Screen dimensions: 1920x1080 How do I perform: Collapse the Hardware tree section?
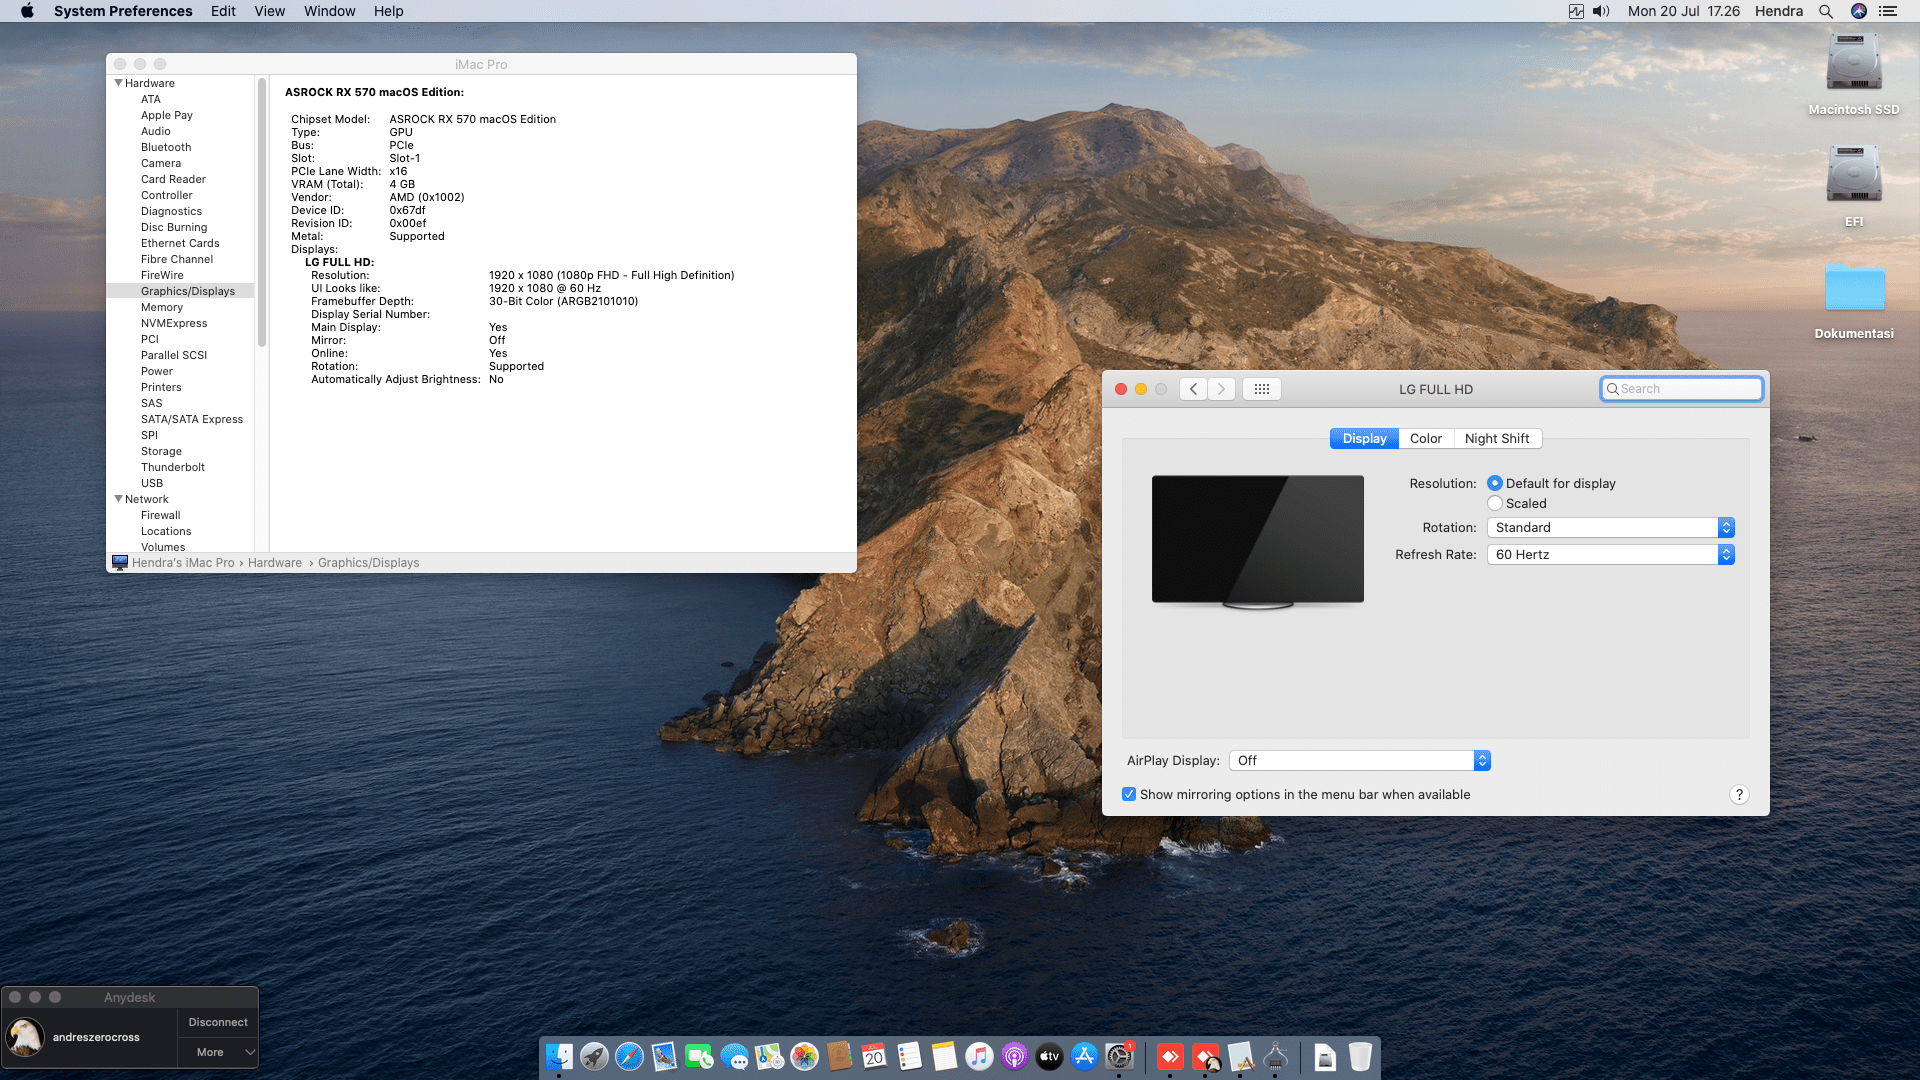119,83
